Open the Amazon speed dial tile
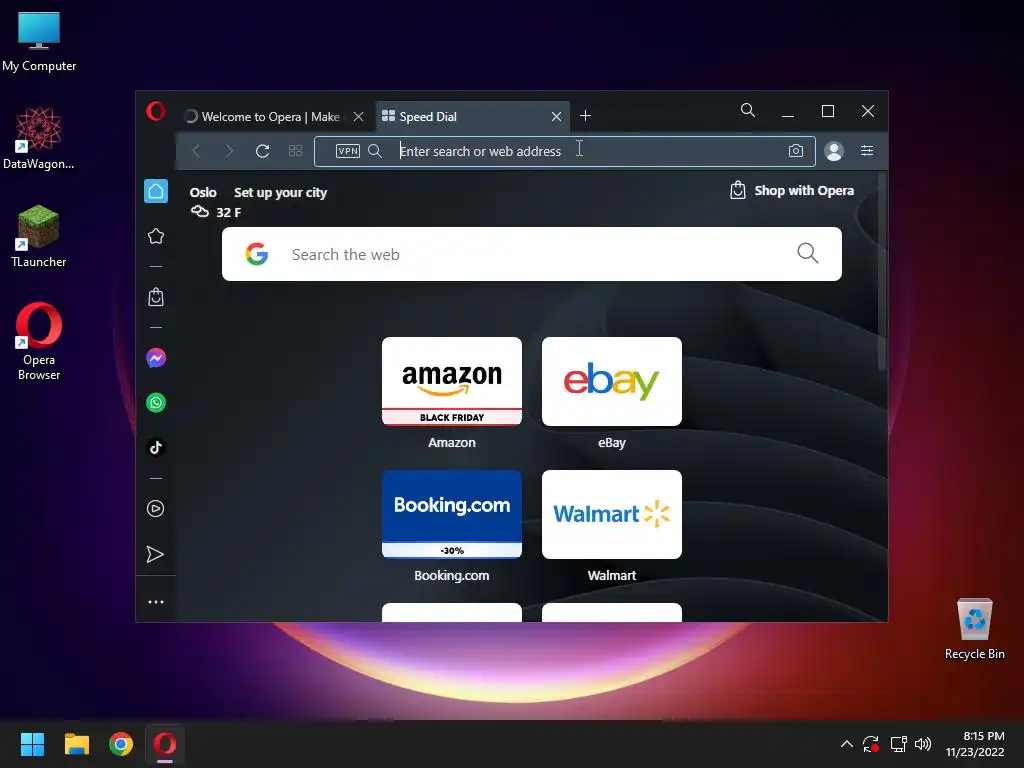The image size is (1024, 768). coord(452,381)
